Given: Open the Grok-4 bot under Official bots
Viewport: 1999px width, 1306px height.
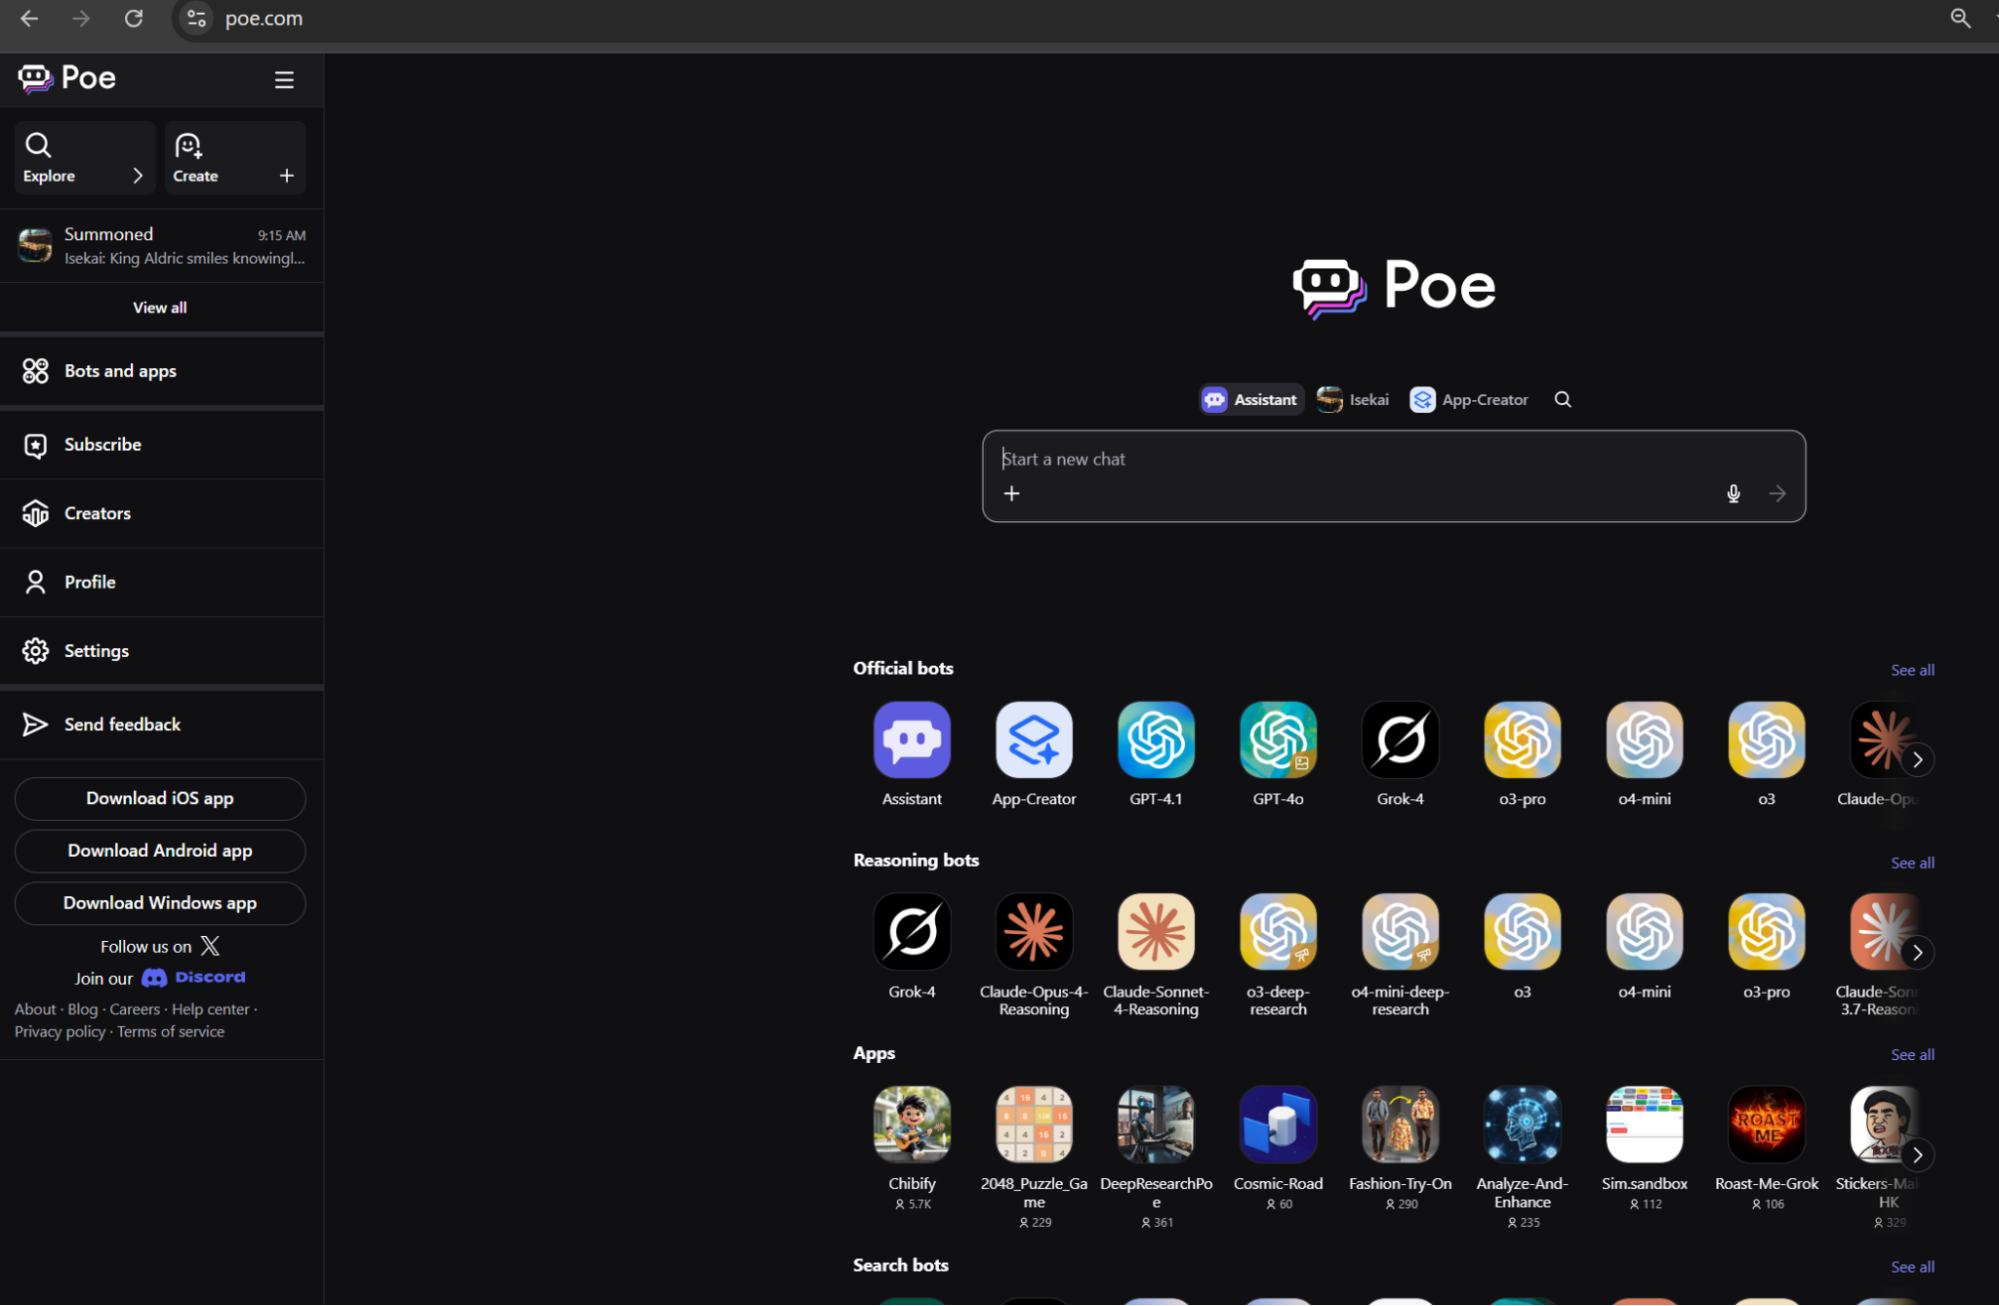Looking at the screenshot, I should pyautogui.click(x=1399, y=741).
